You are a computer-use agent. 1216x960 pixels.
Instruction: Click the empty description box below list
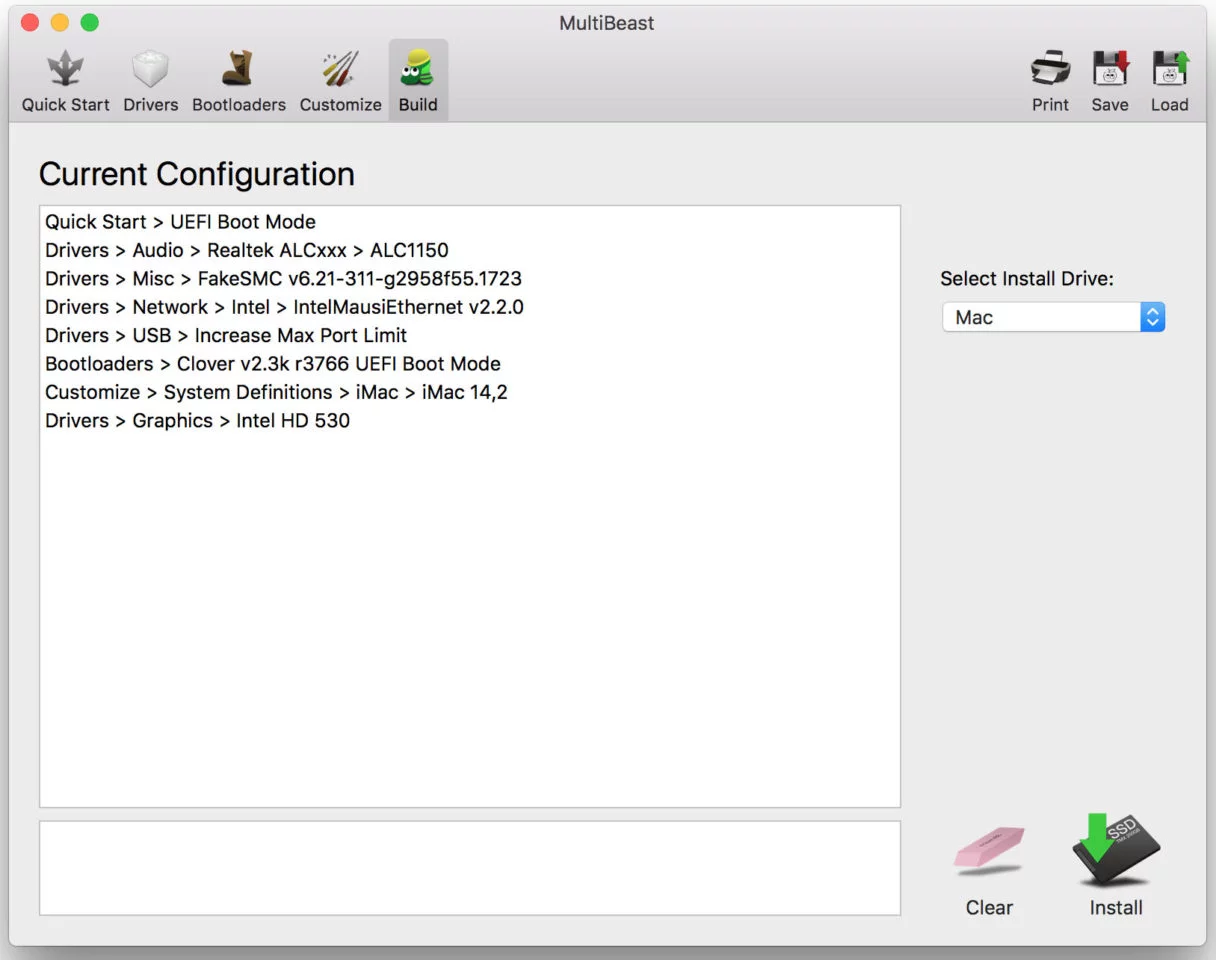tap(470, 868)
